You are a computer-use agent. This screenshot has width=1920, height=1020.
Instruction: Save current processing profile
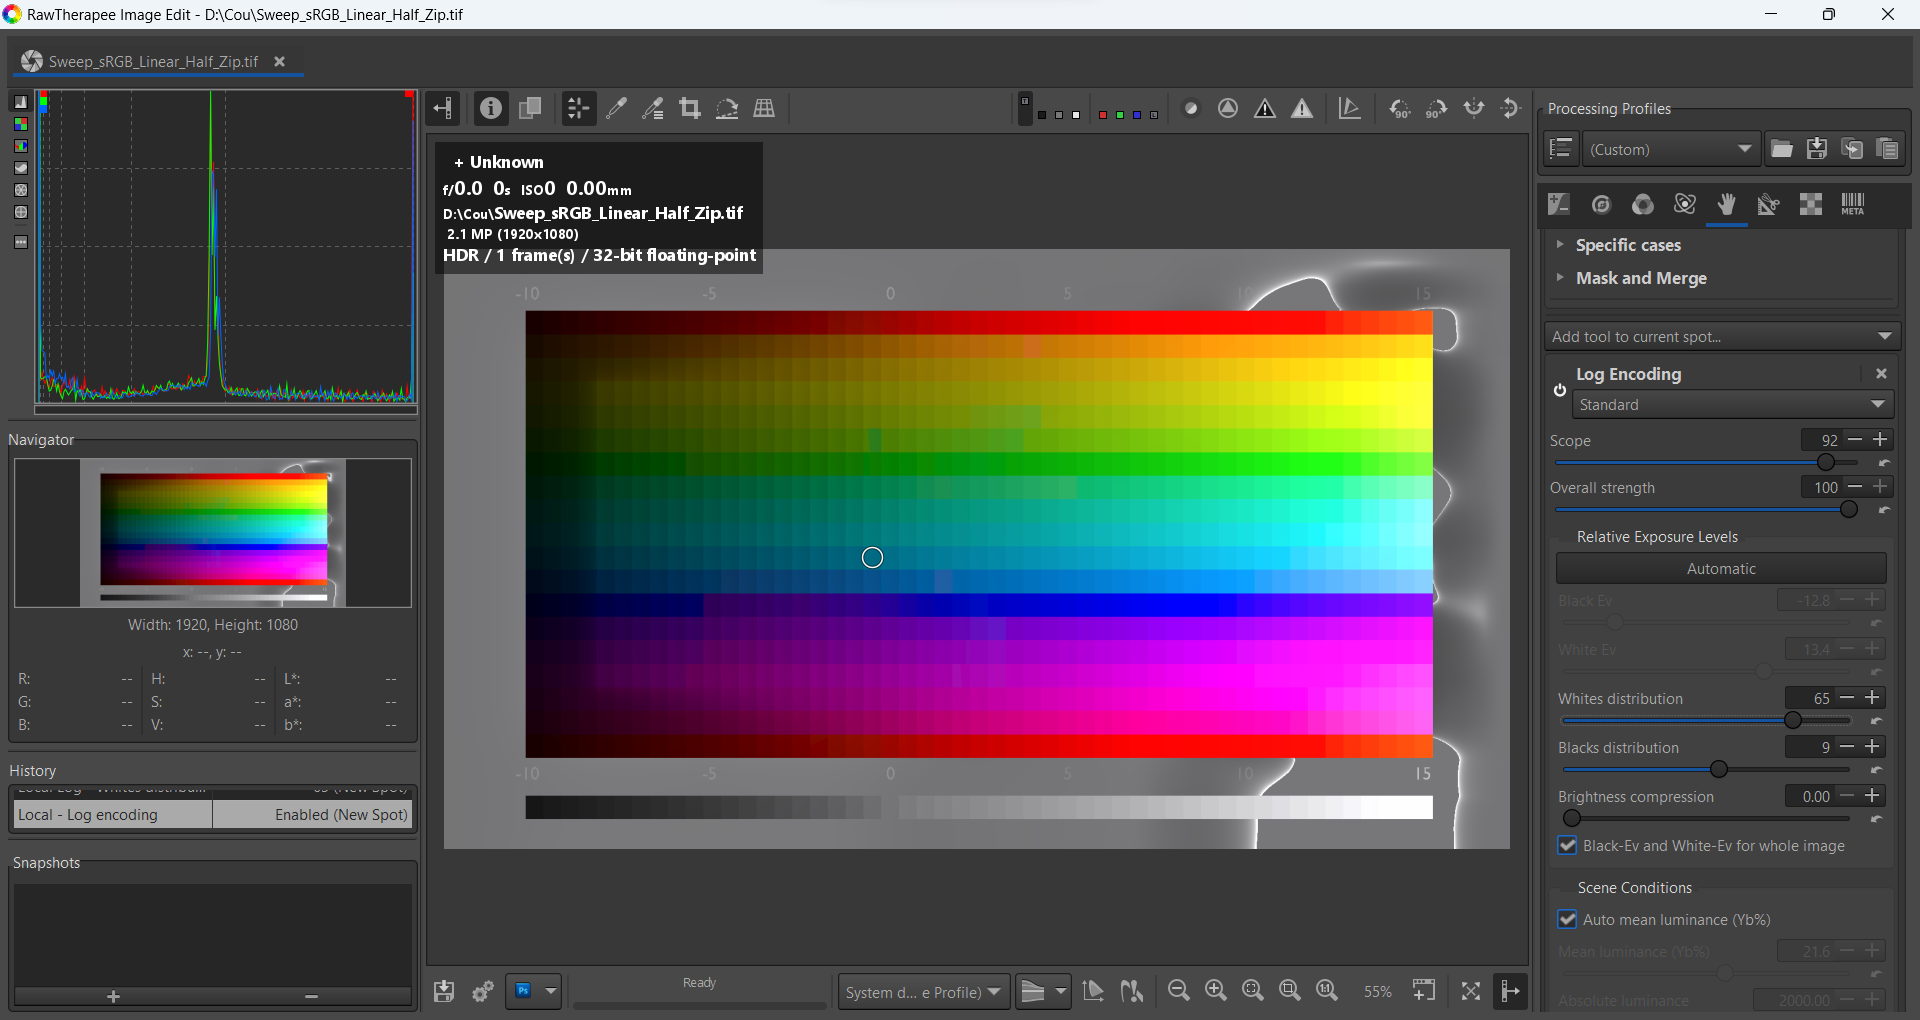tap(1817, 149)
